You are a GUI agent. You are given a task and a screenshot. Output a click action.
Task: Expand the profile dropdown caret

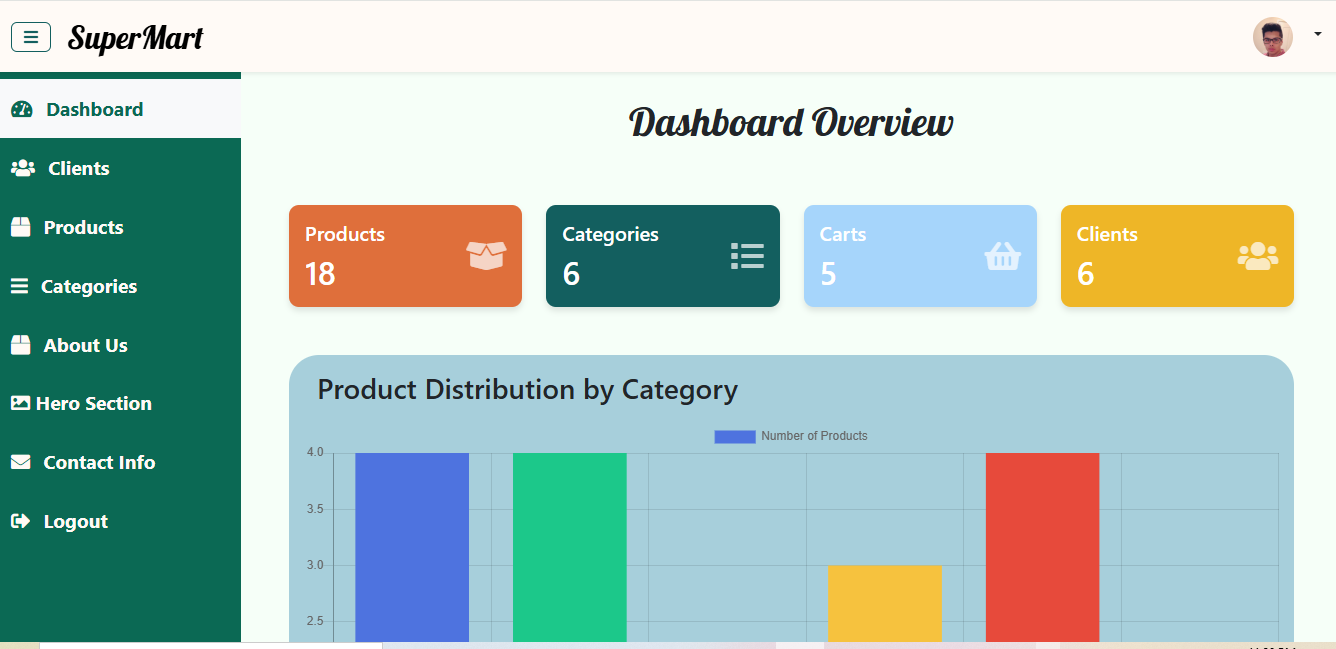click(1317, 34)
